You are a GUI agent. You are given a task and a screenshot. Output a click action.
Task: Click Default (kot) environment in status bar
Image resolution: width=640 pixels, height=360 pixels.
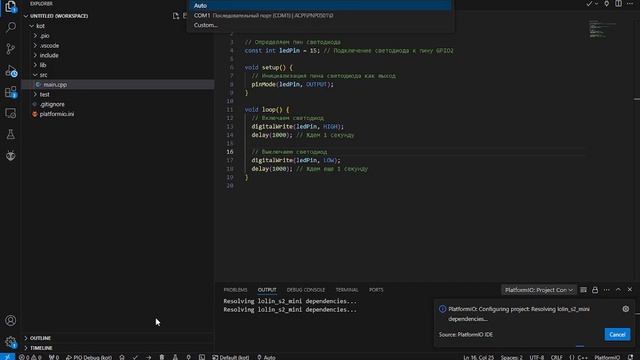231,357
